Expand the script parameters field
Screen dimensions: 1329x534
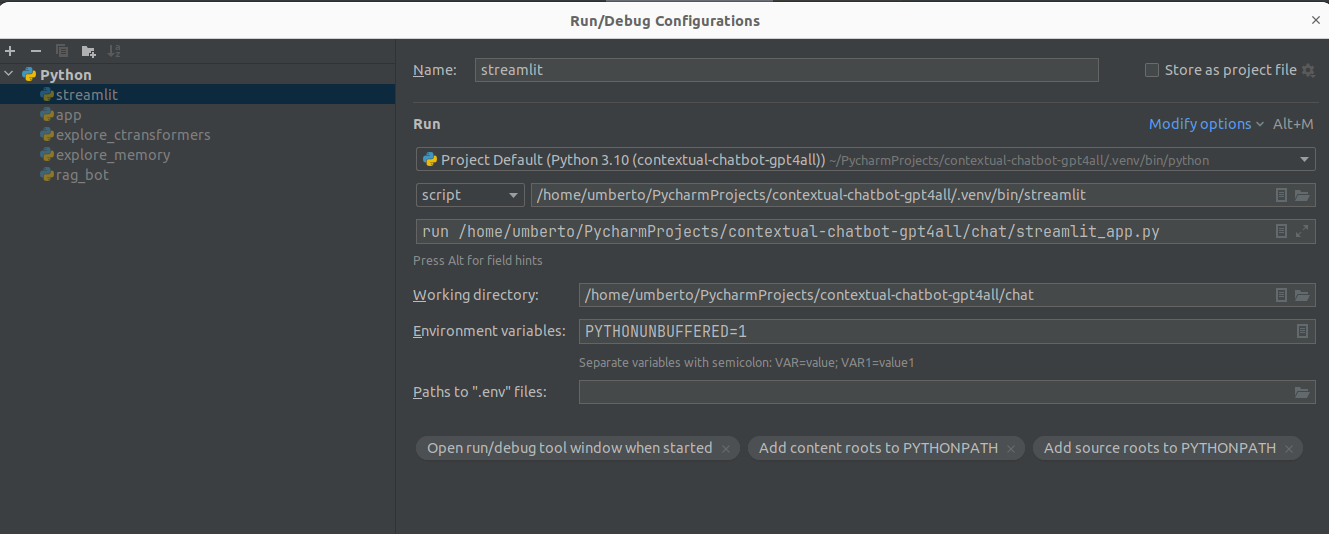click(x=1302, y=231)
